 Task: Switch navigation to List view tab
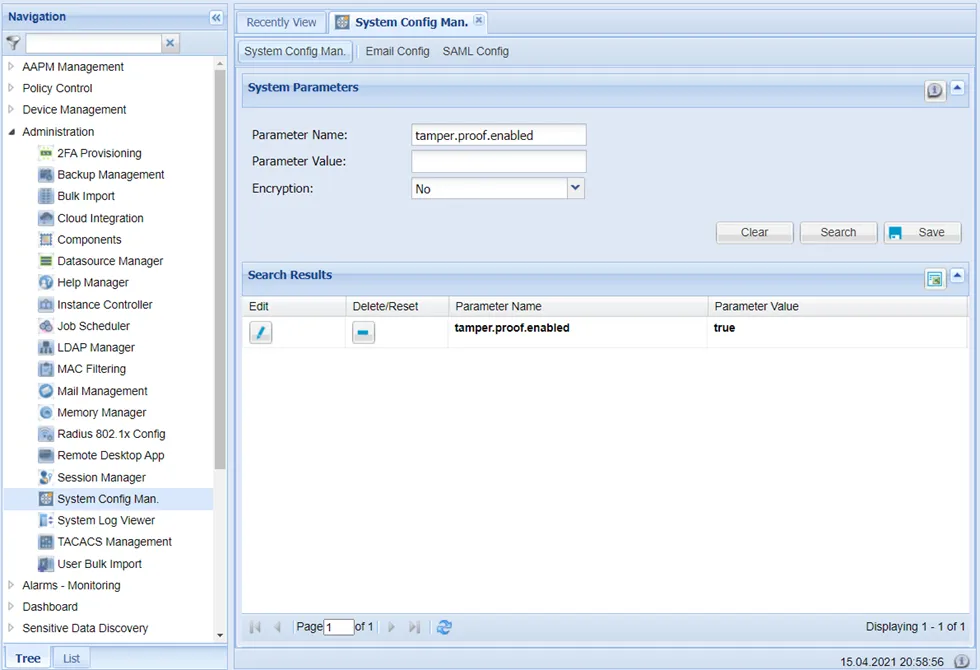click(71, 658)
